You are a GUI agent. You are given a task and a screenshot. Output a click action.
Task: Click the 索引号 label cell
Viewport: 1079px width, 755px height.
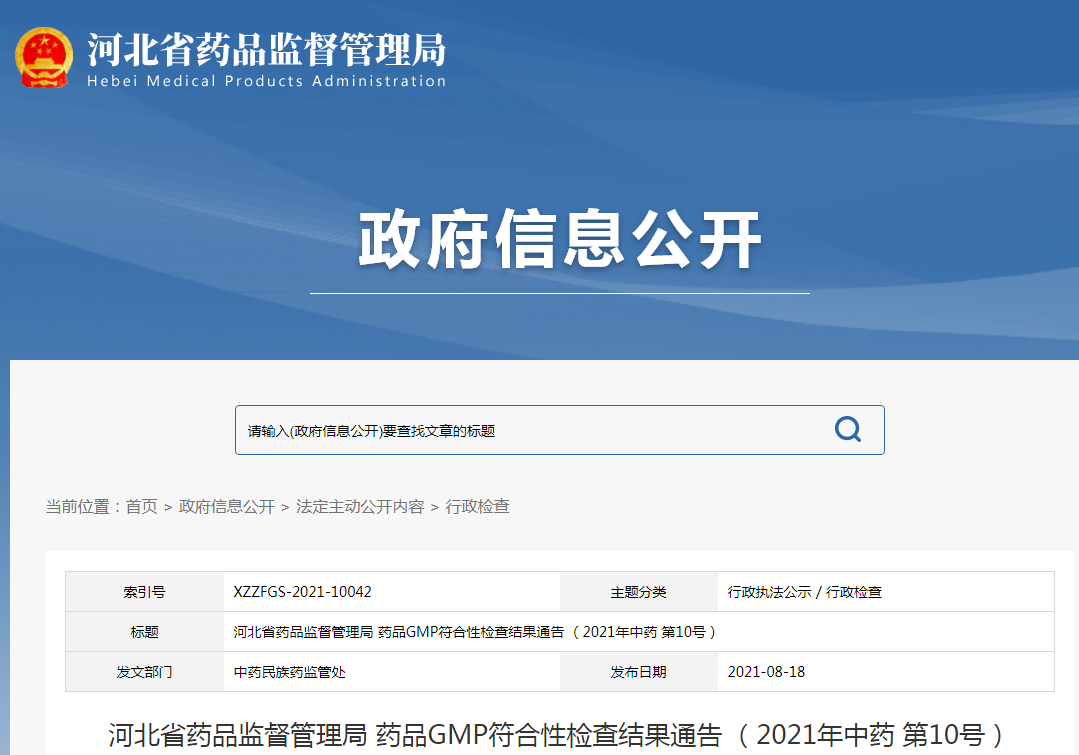tap(145, 592)
